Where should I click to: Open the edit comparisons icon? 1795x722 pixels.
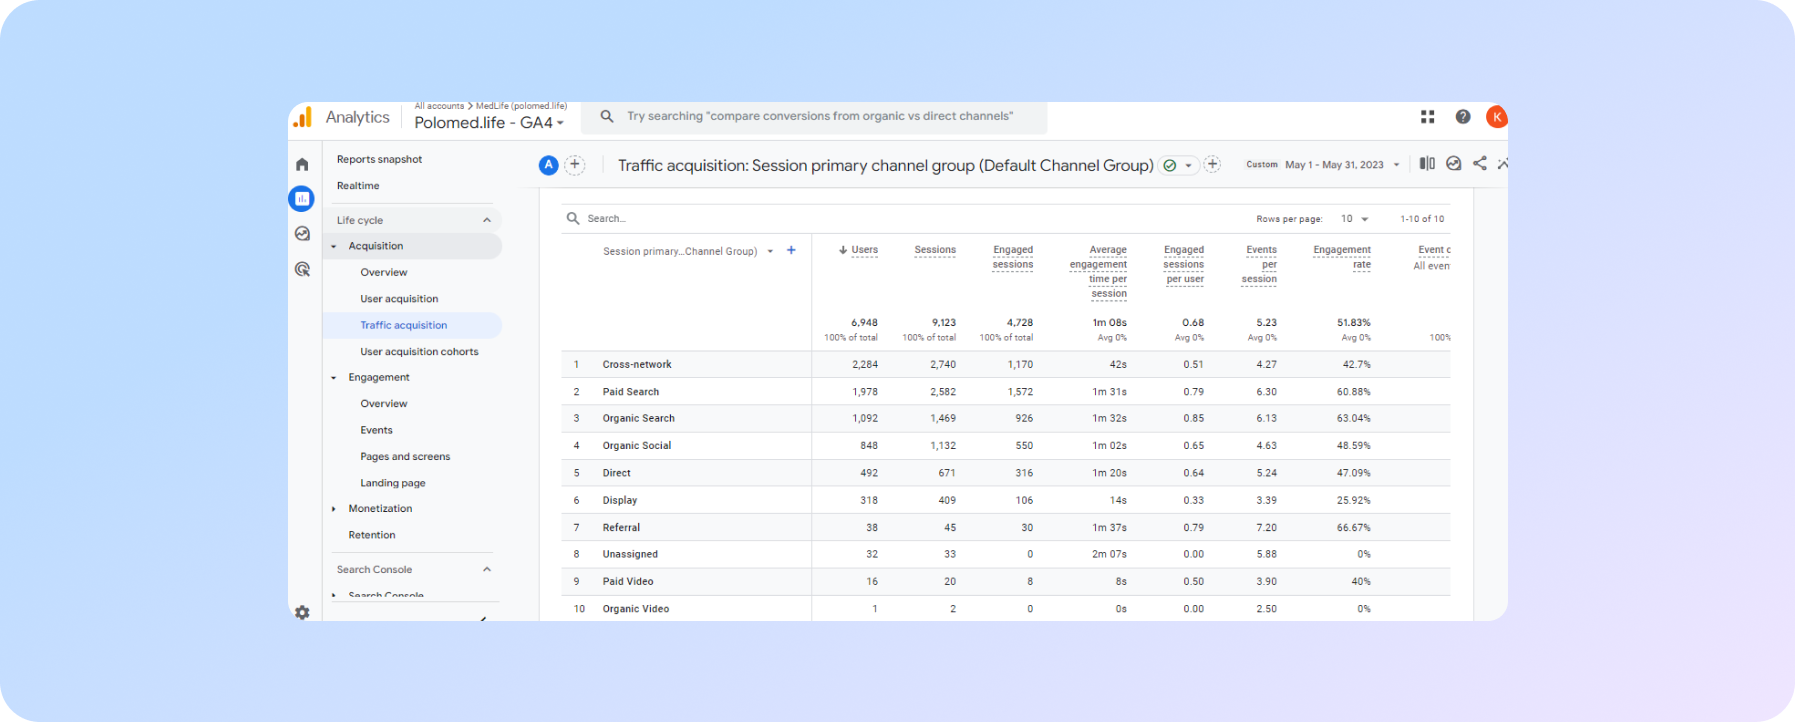(1427, 163)
